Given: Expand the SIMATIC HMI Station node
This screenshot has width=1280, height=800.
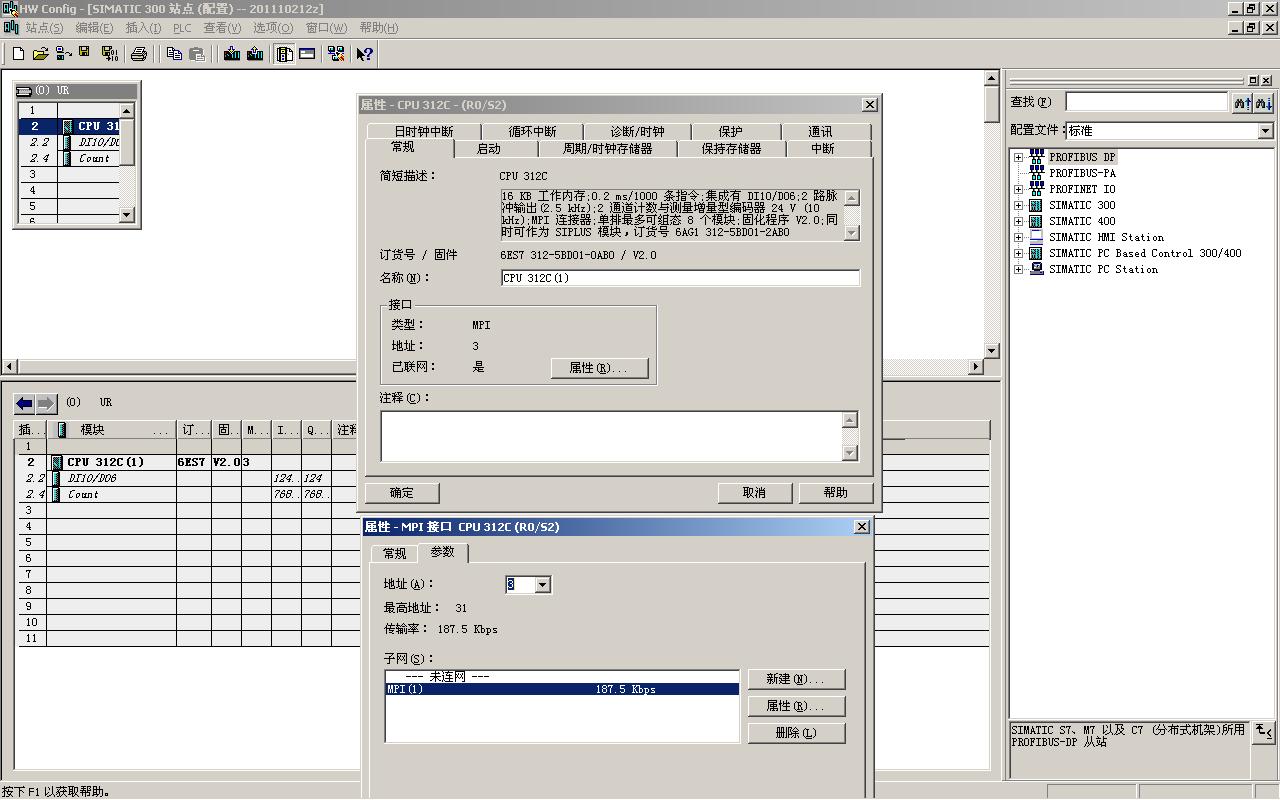Looking at the screenshot, I should pos(1018,237).
